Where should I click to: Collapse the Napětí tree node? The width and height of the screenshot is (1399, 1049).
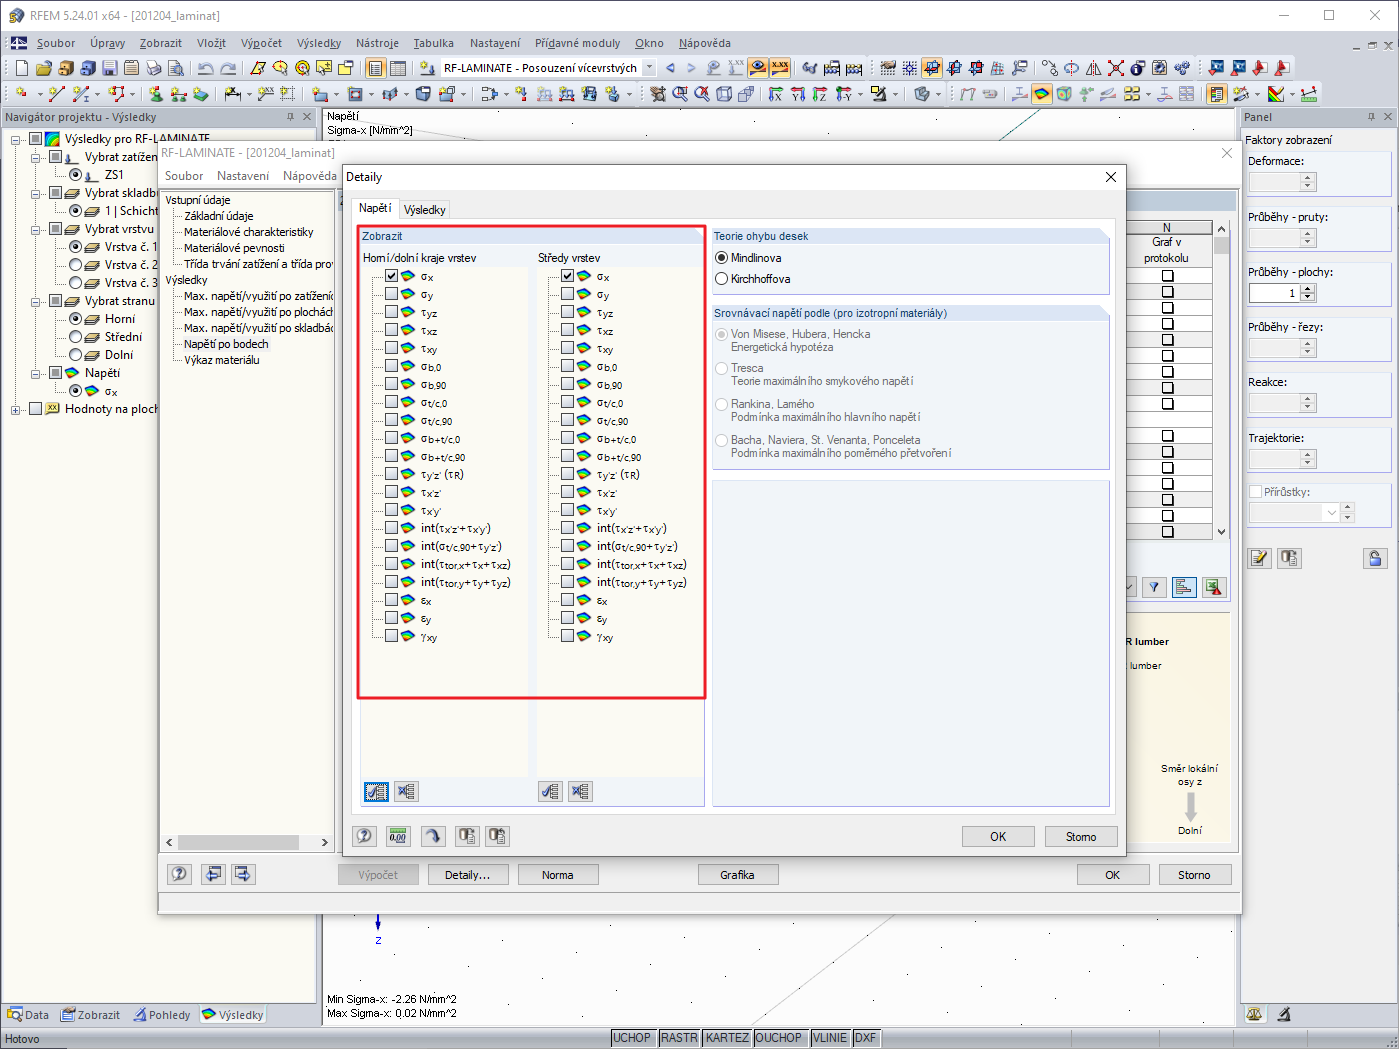[x=36, y=373]
